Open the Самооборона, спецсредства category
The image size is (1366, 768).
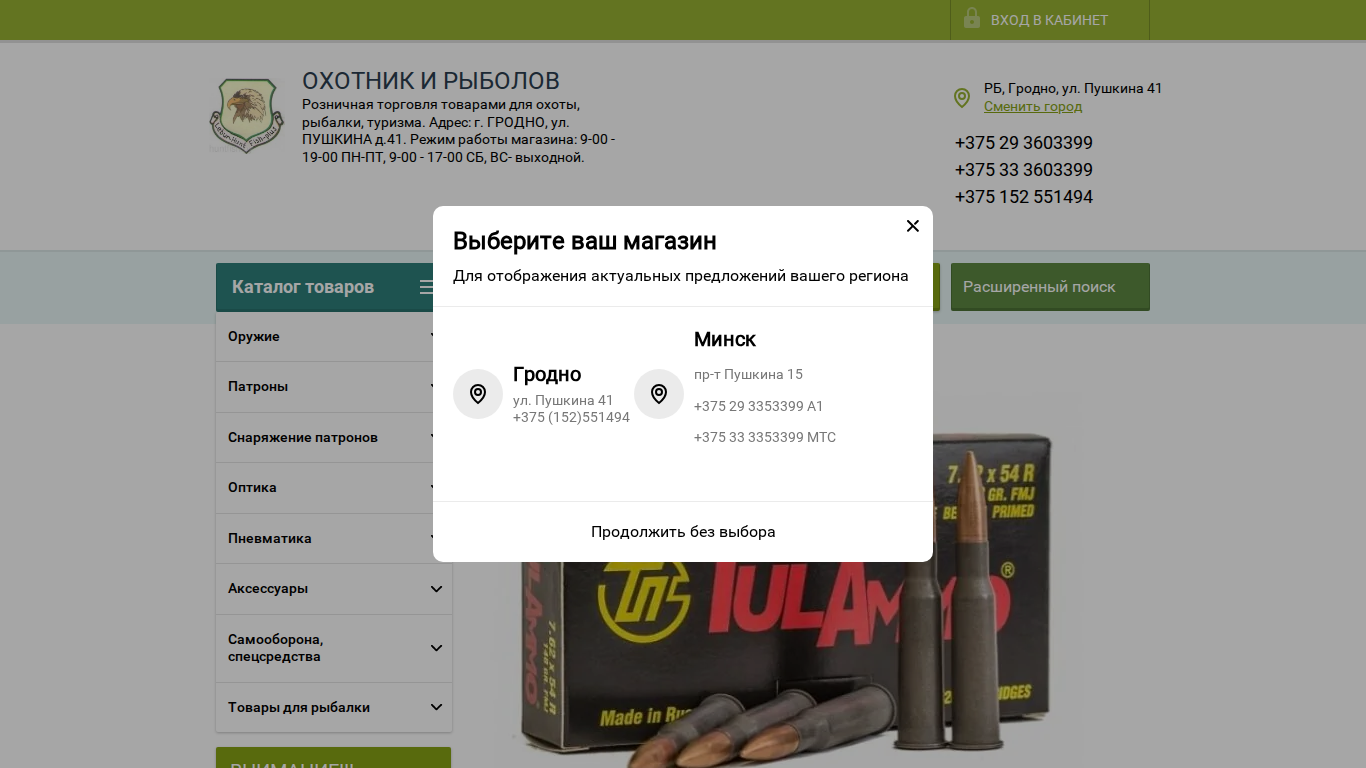click(x=334, y=648)
